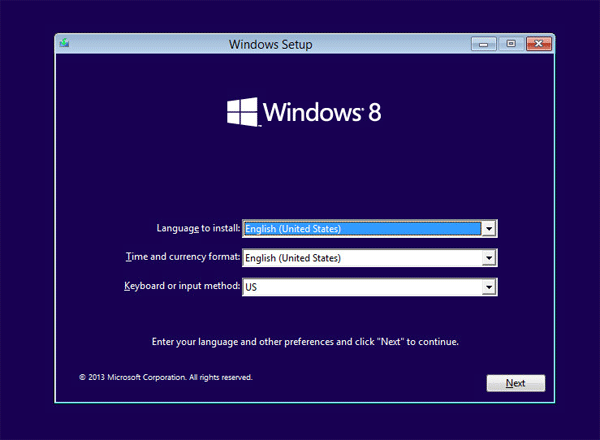The height and width of the screenshot is (440, 600).
Task: Click the Windows 8 logo
Action: point(304,112)
